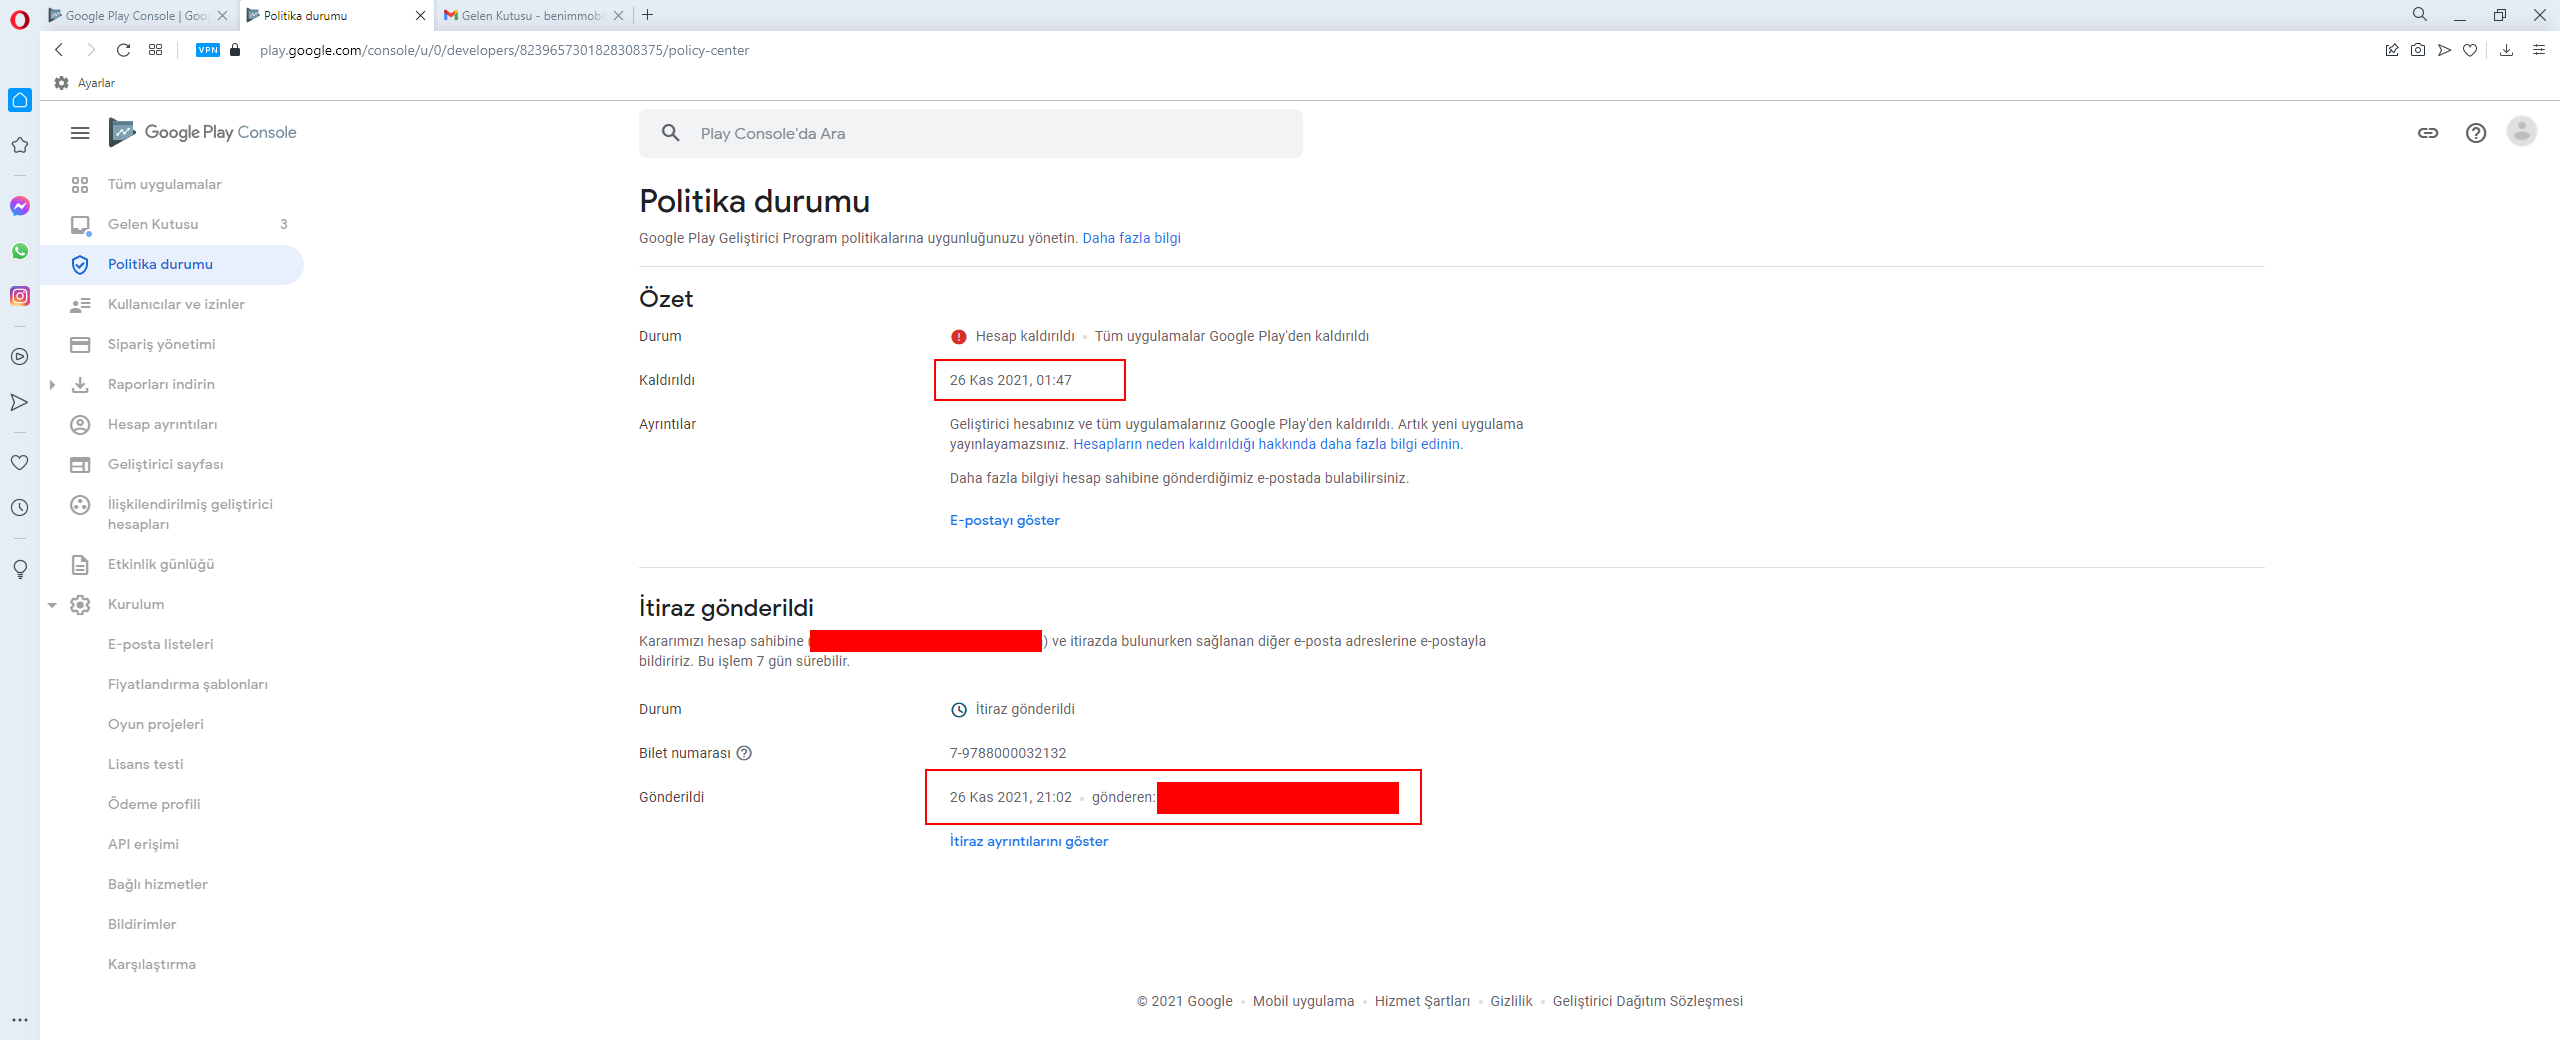Viewport: 2560px width, 1040px height.
Task: Open Geliştirici Dağıtım Sözleşmesi footer link
Action: 1647,1002
